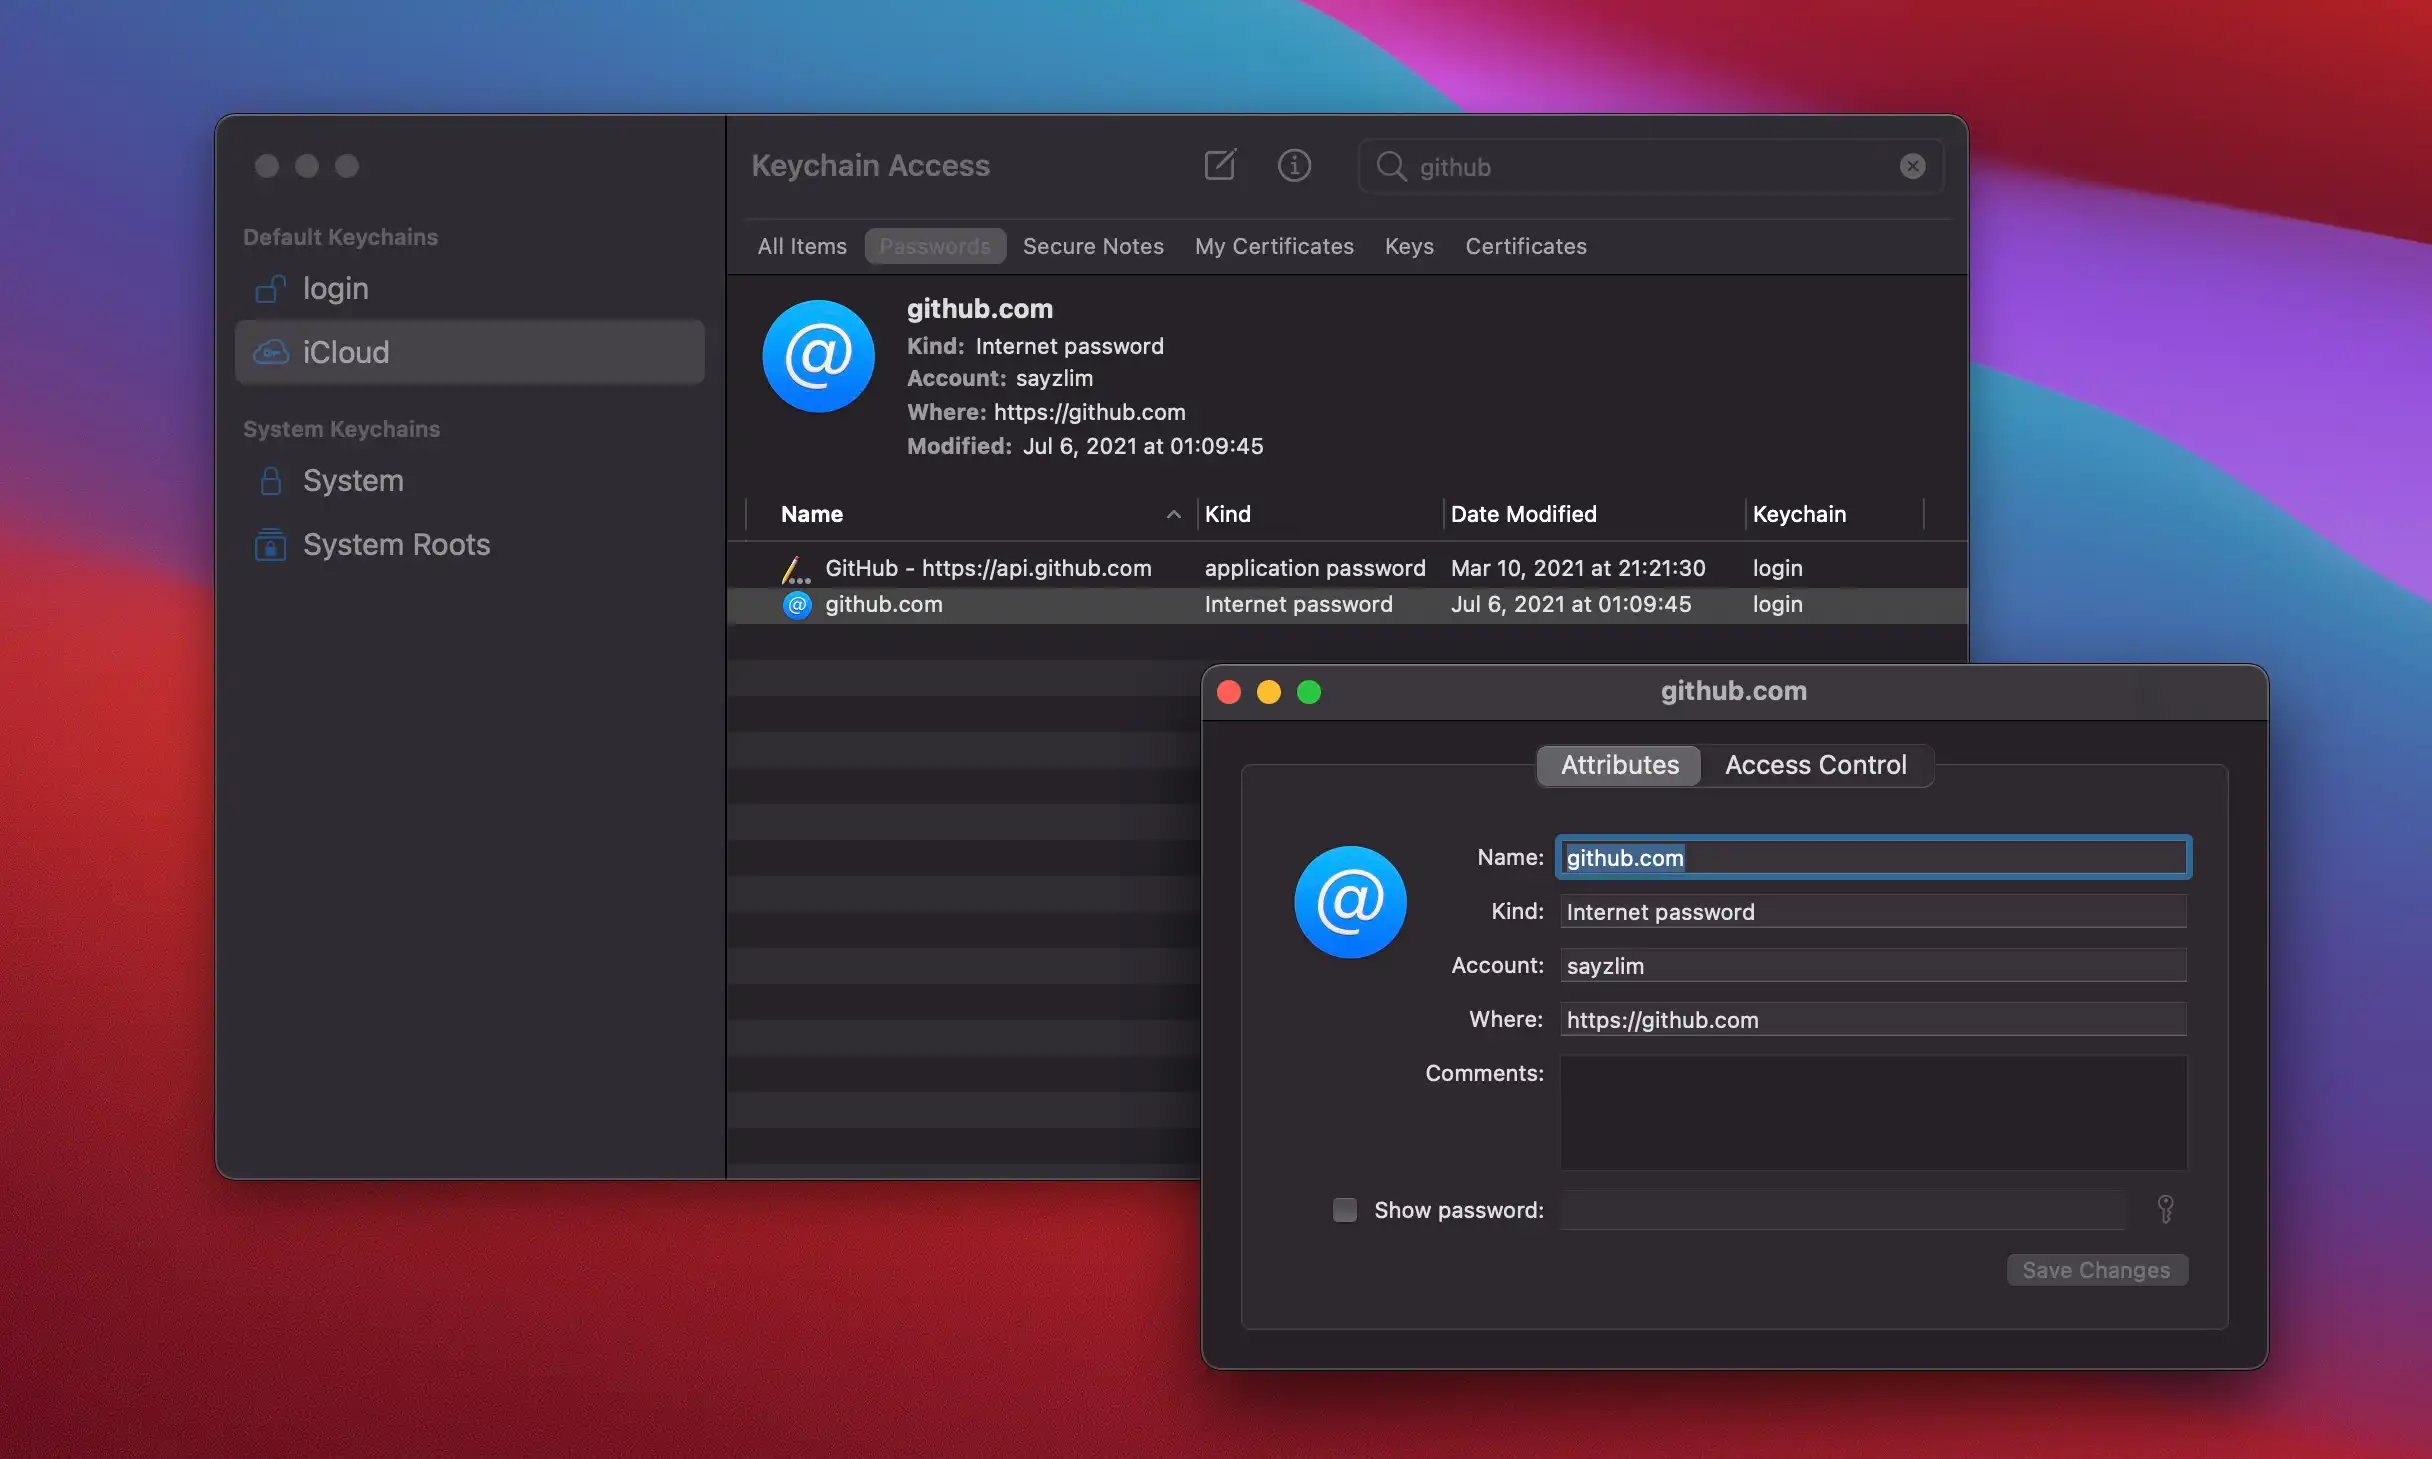Screen dimensions: 2432x1459
Task: Click the System Roots cabinet icon
Action: pyautogui.click(x=270, y=545)
